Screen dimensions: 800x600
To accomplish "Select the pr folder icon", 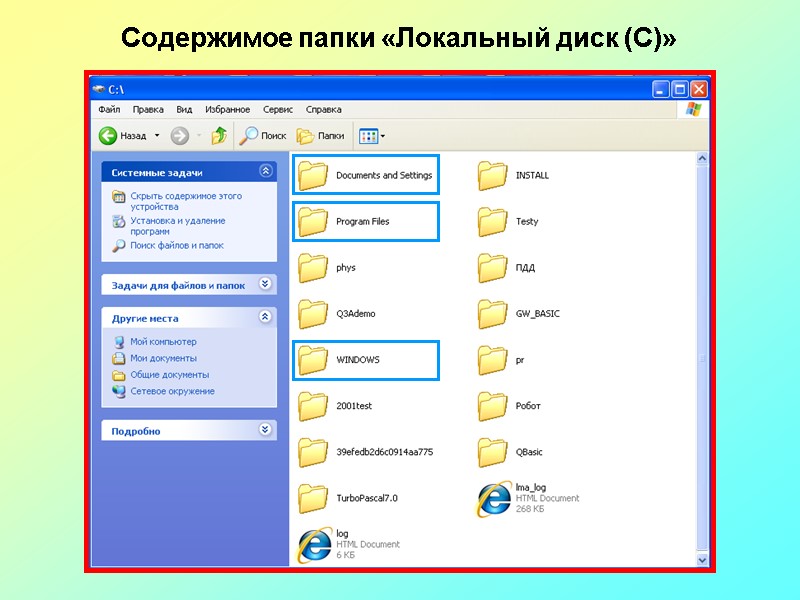I will (x=492, y=360).
